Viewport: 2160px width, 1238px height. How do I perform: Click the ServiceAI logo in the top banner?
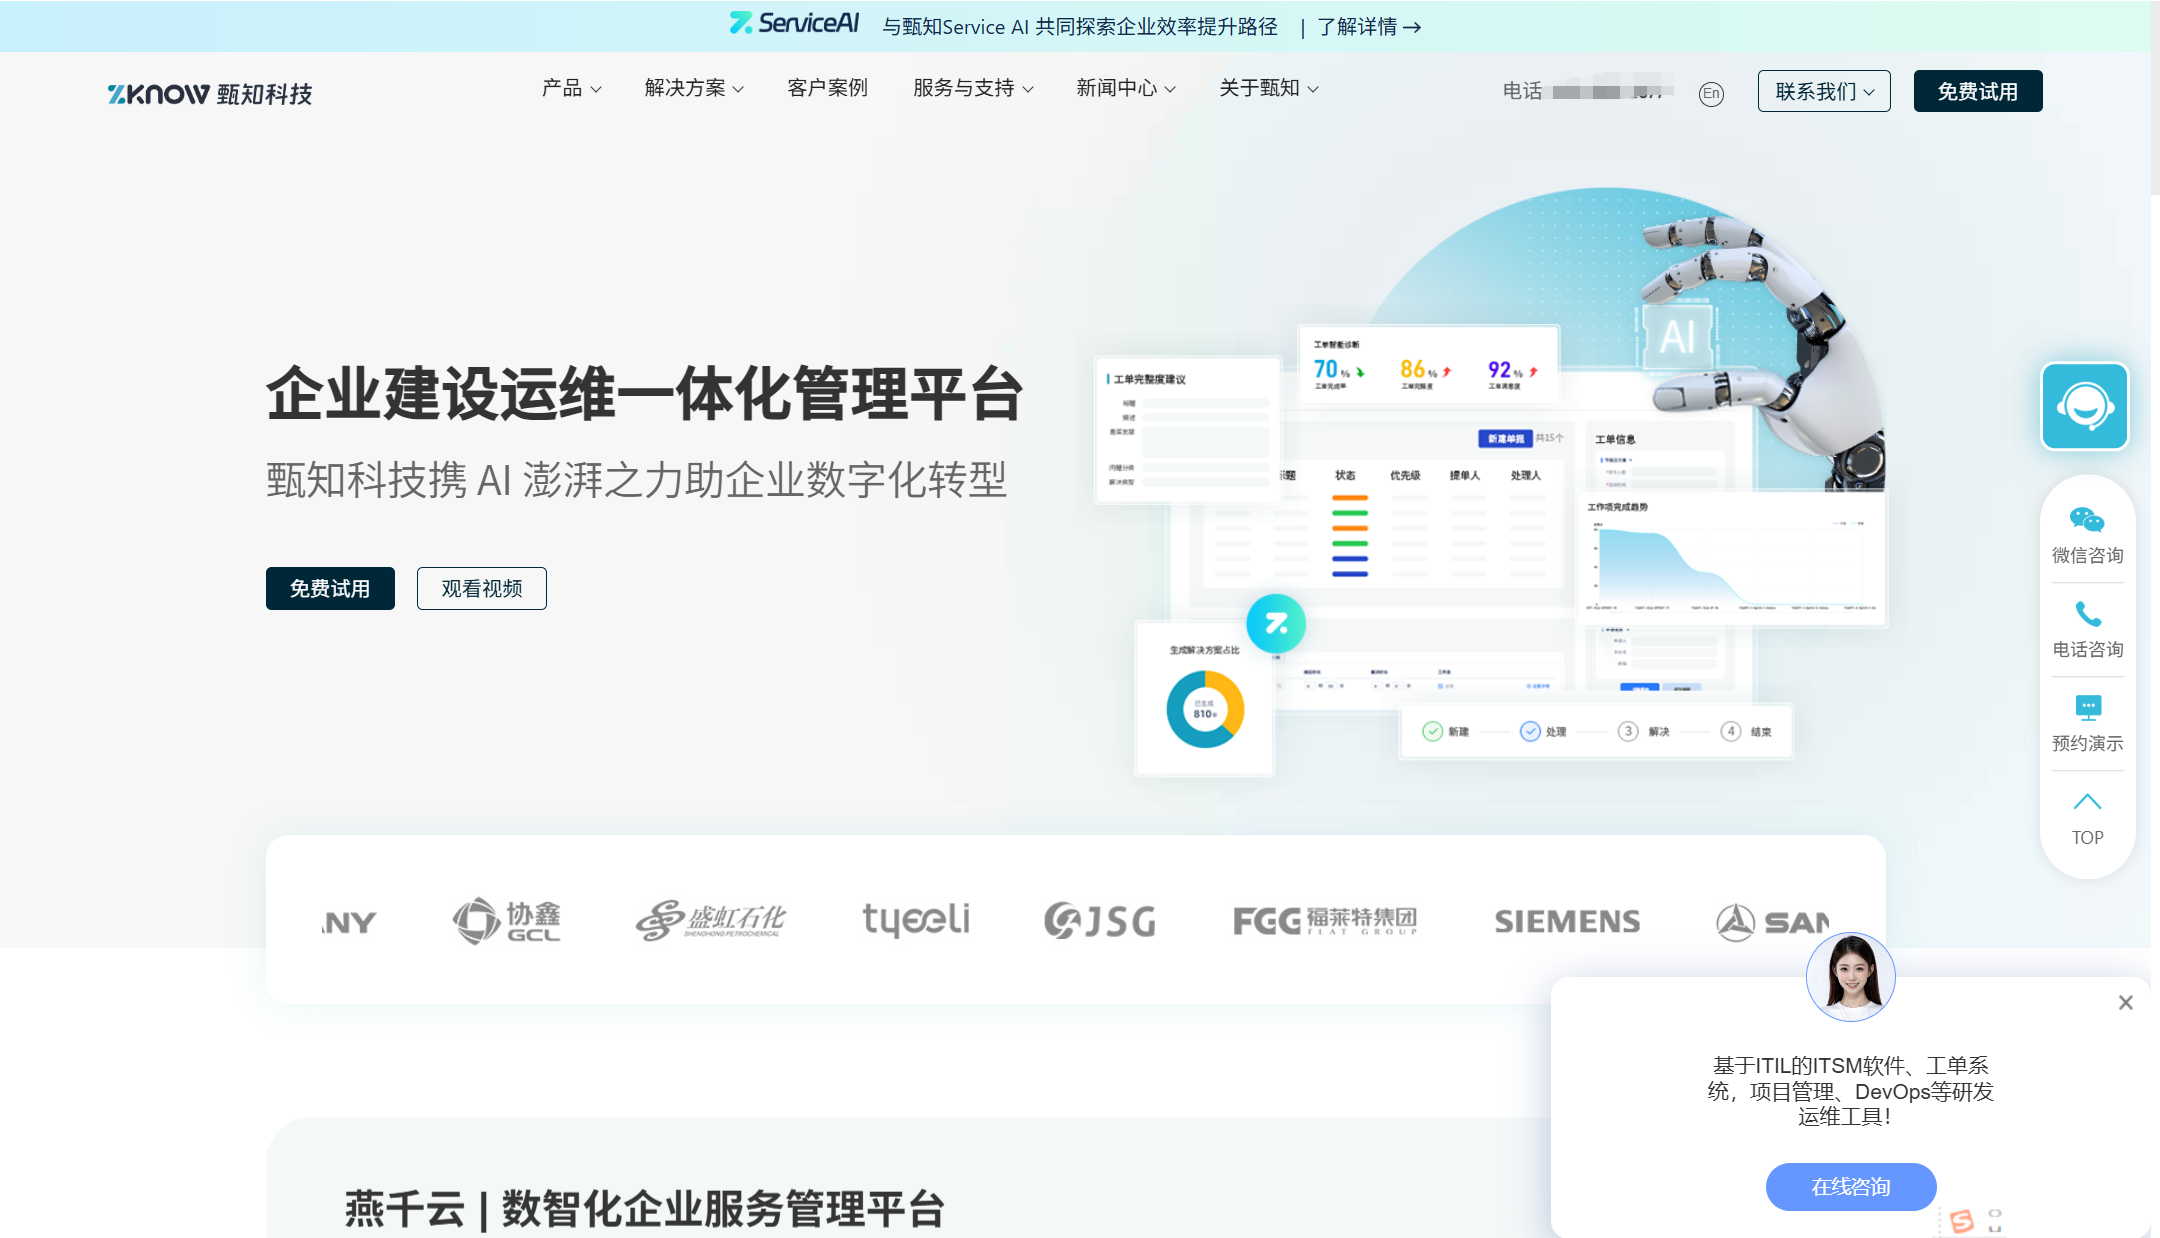click(x=795, y=23)
